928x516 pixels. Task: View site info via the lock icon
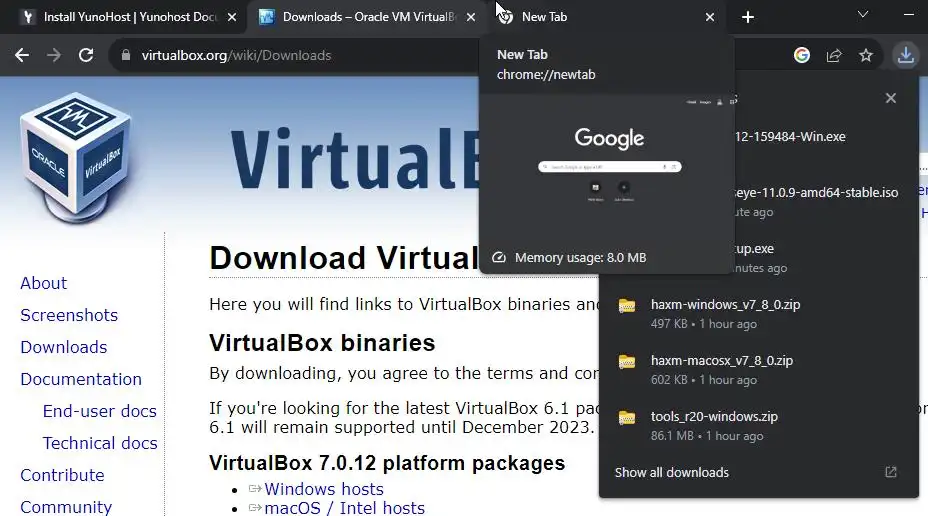[x=125, y=55]
